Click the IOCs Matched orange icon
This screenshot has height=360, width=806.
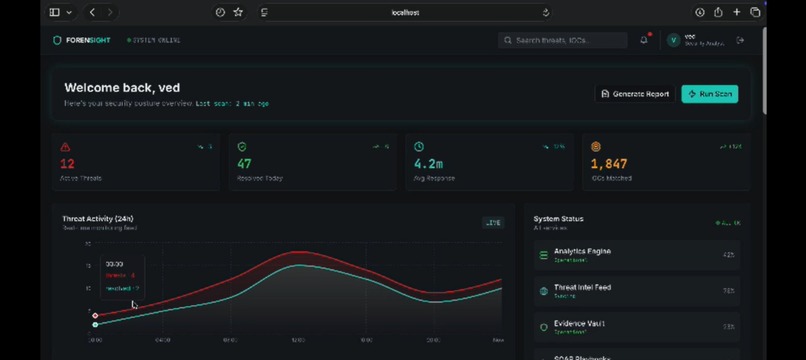596,147
